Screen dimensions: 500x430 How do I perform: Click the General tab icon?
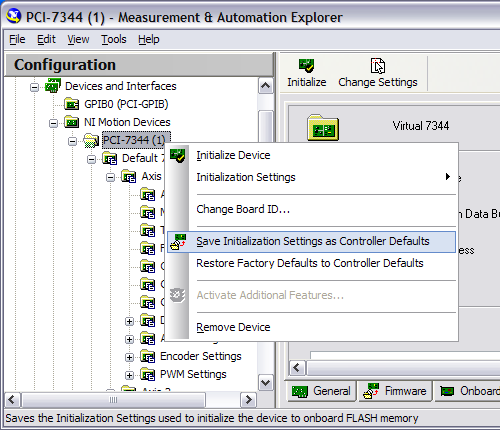(299, 391)
